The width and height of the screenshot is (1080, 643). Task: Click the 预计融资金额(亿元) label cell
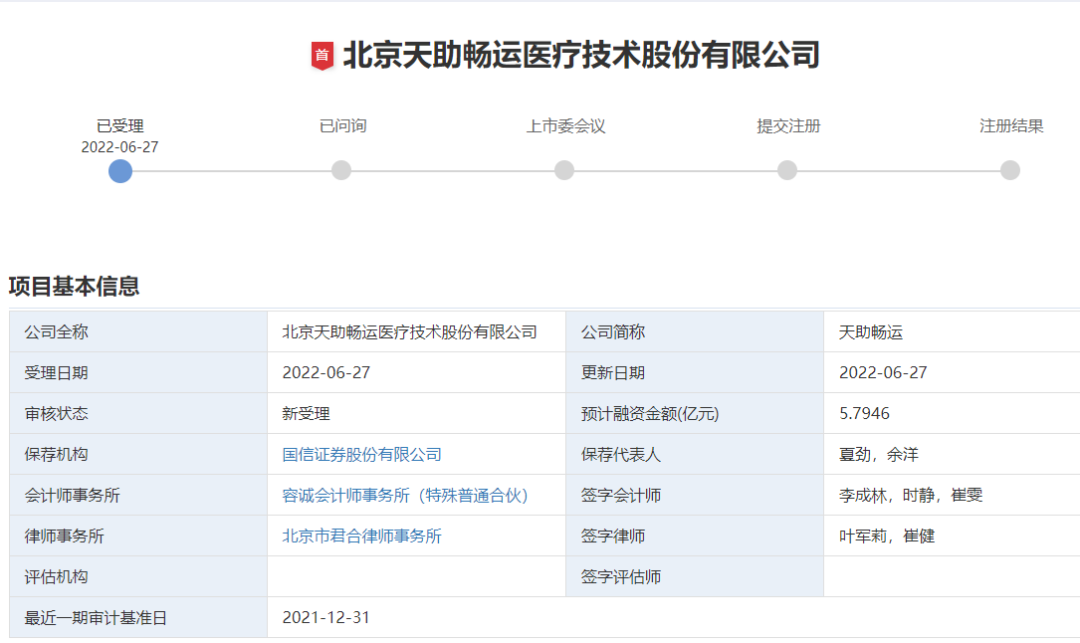(x=694, y=413)
